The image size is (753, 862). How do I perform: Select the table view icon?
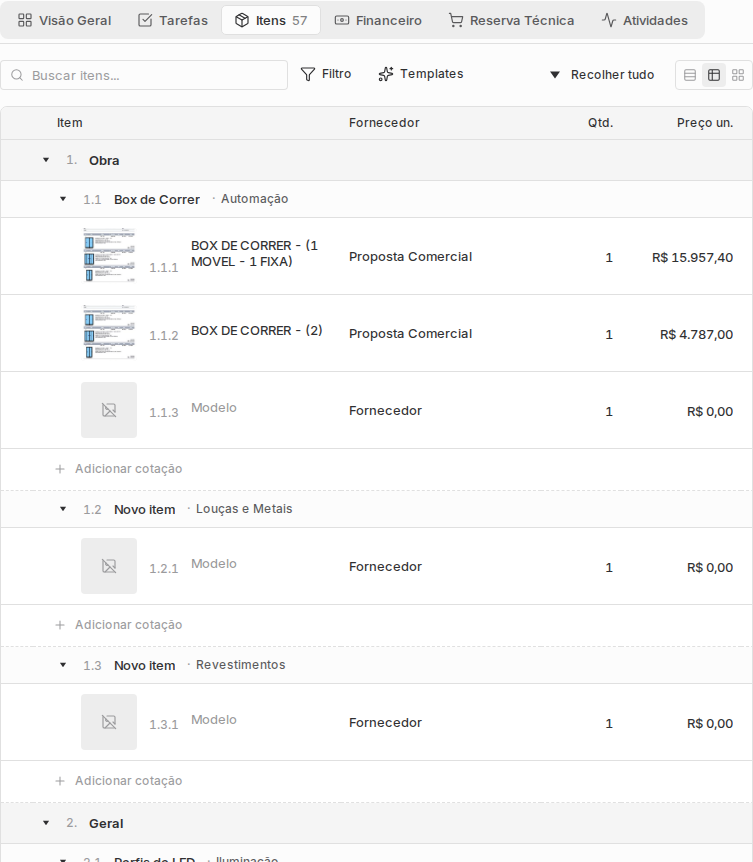(714, 75)
